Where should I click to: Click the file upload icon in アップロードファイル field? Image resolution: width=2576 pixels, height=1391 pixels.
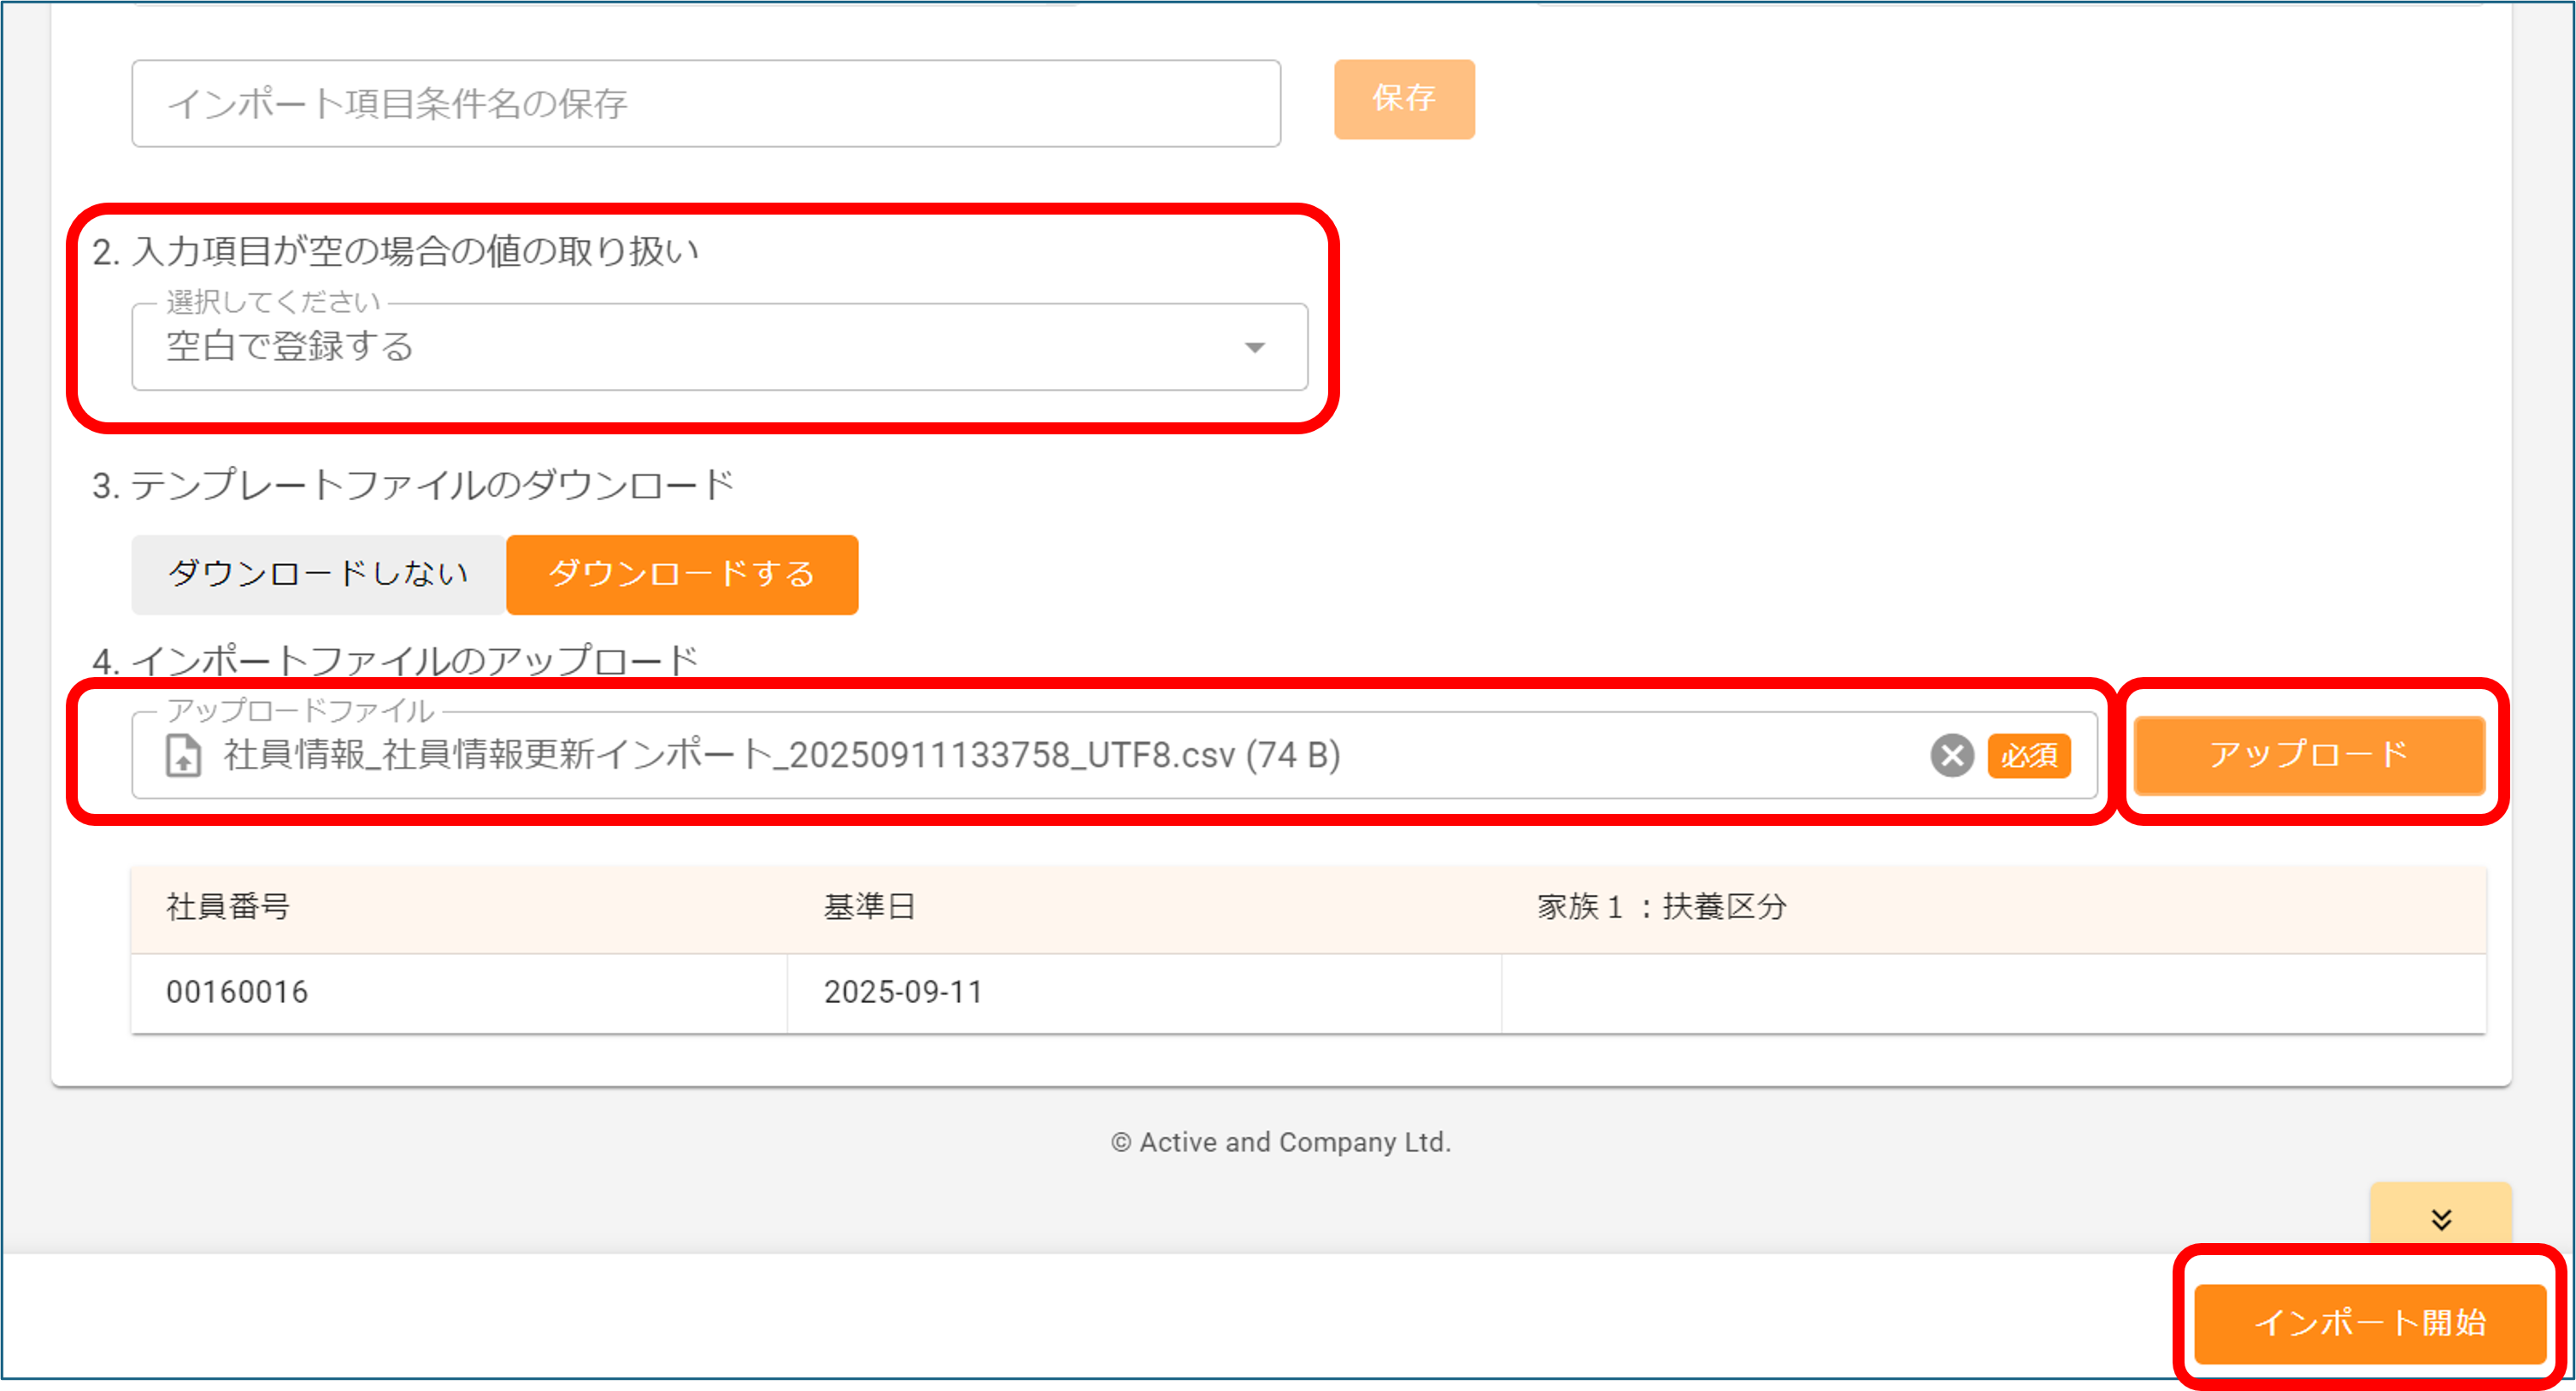tap(182, 757)
